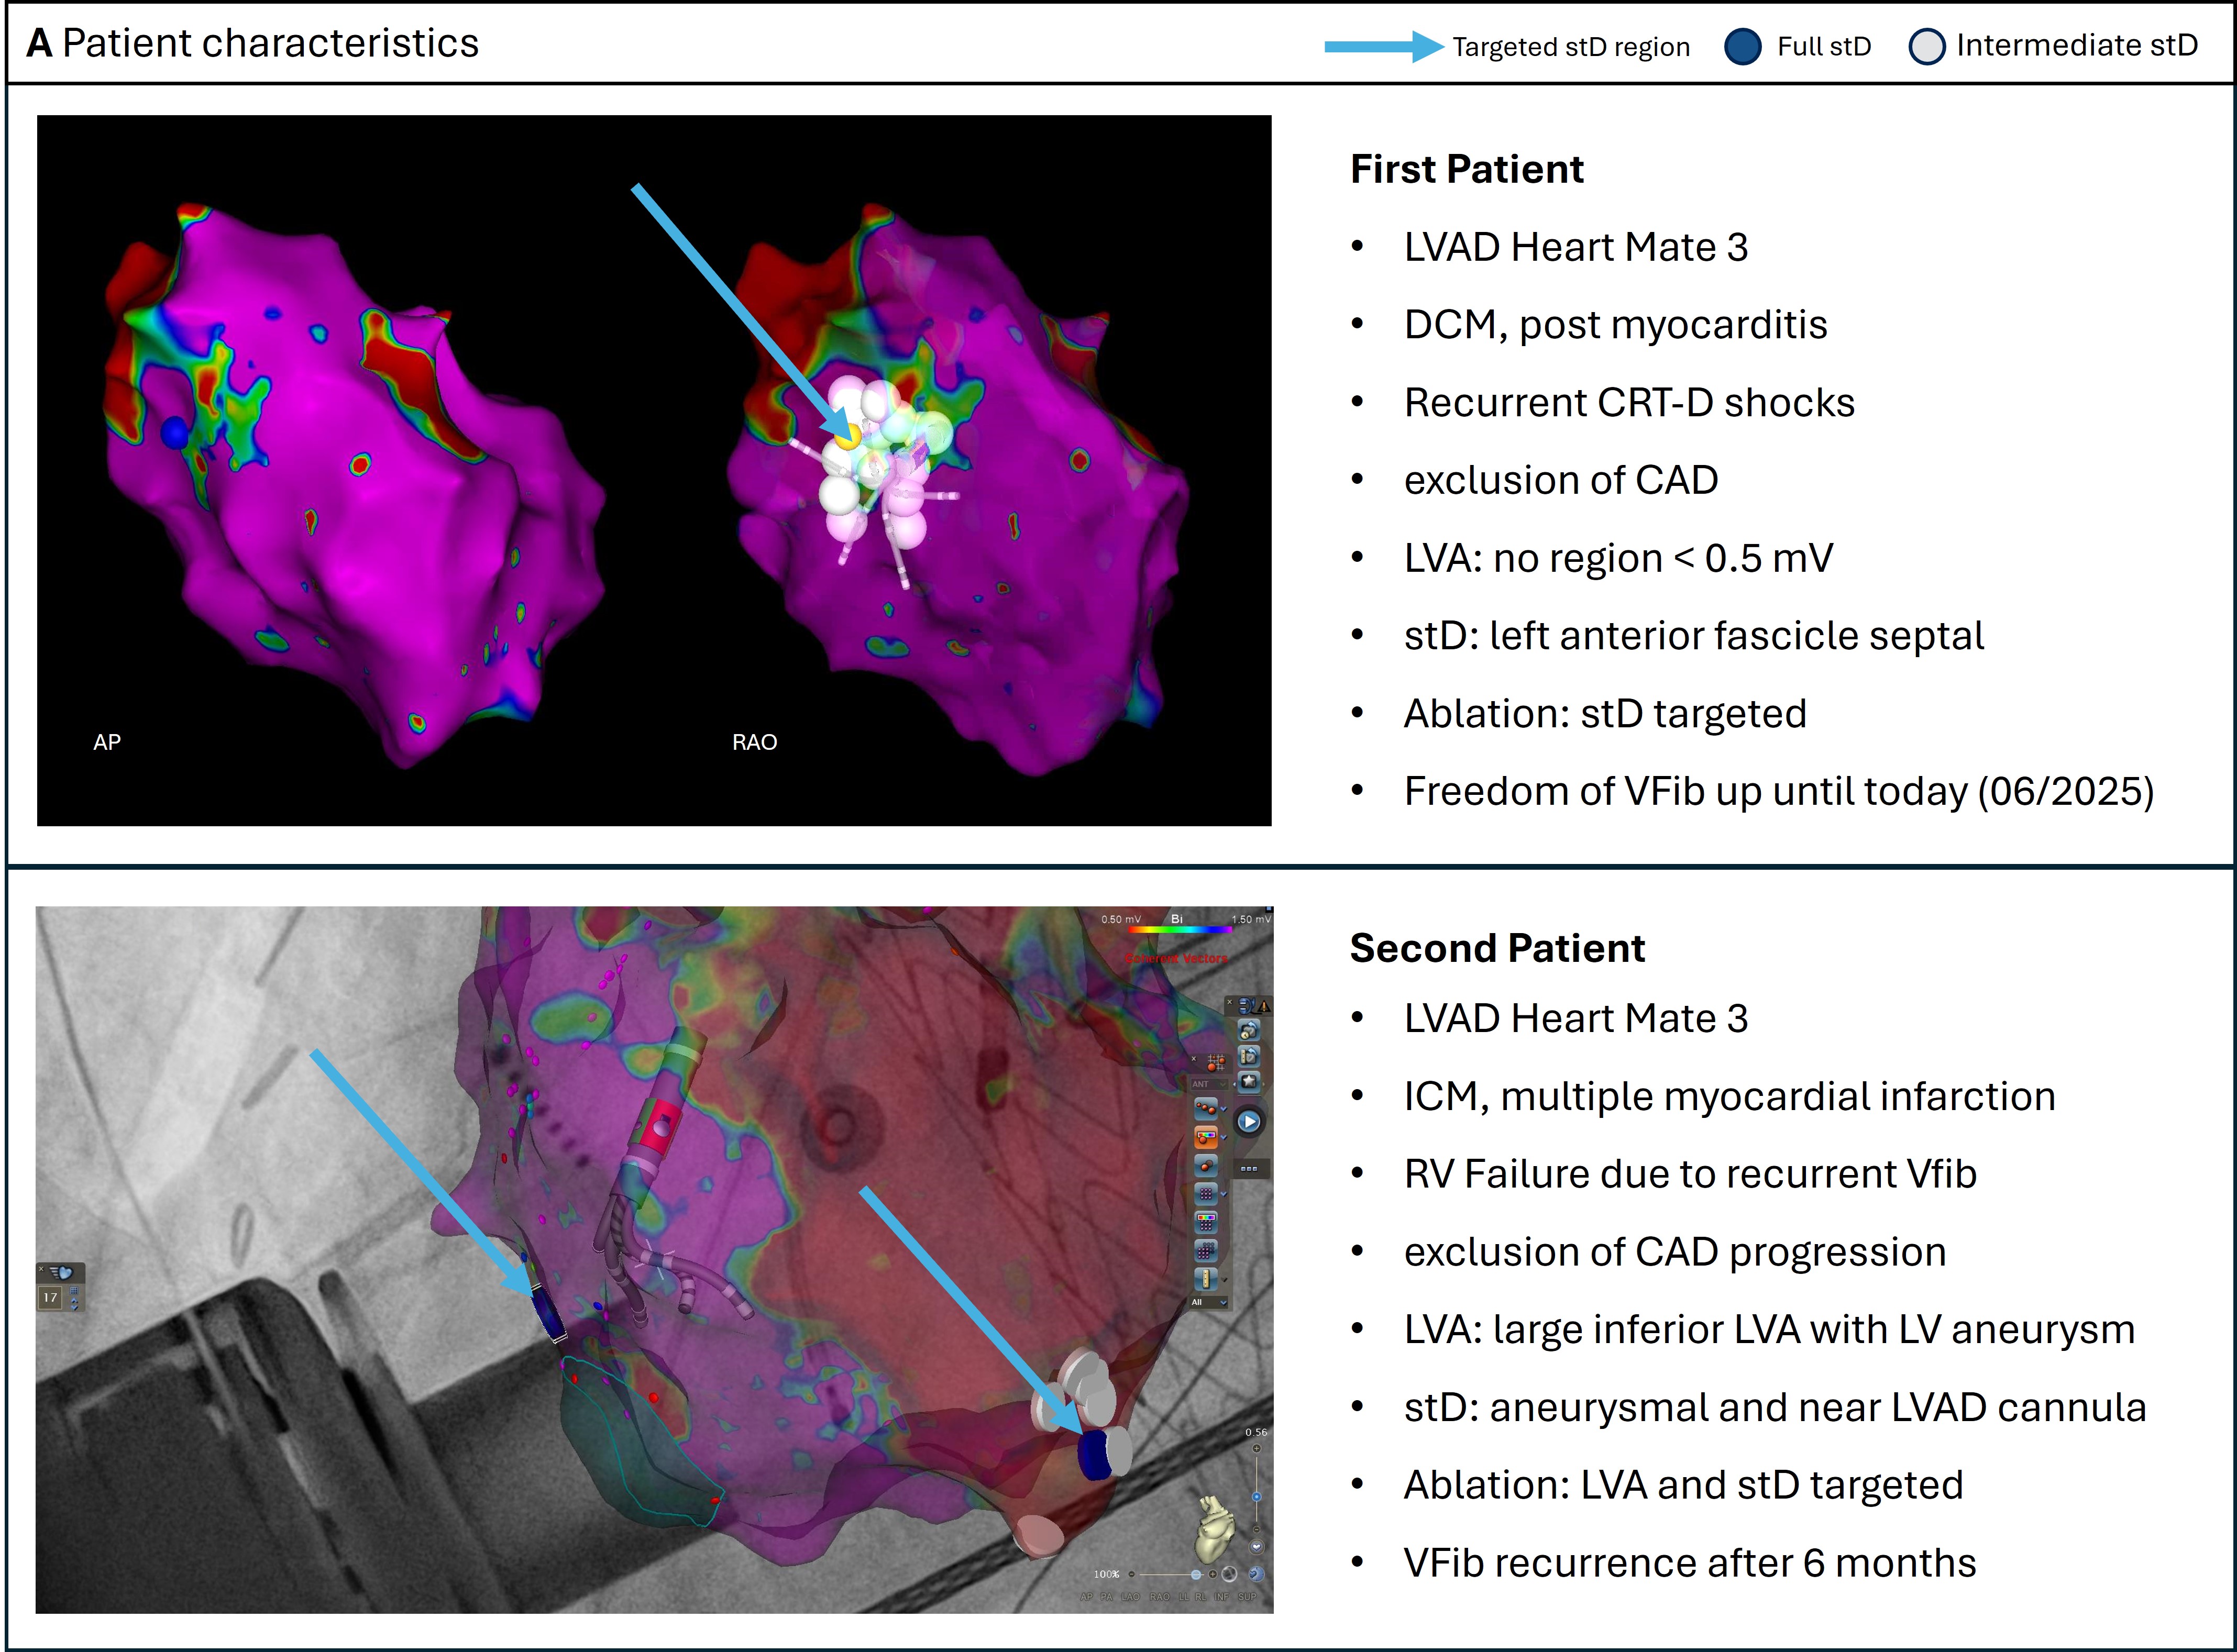
Task: Click the rainbow bar dot grid icon
Action: [x=1206, y=1223]
